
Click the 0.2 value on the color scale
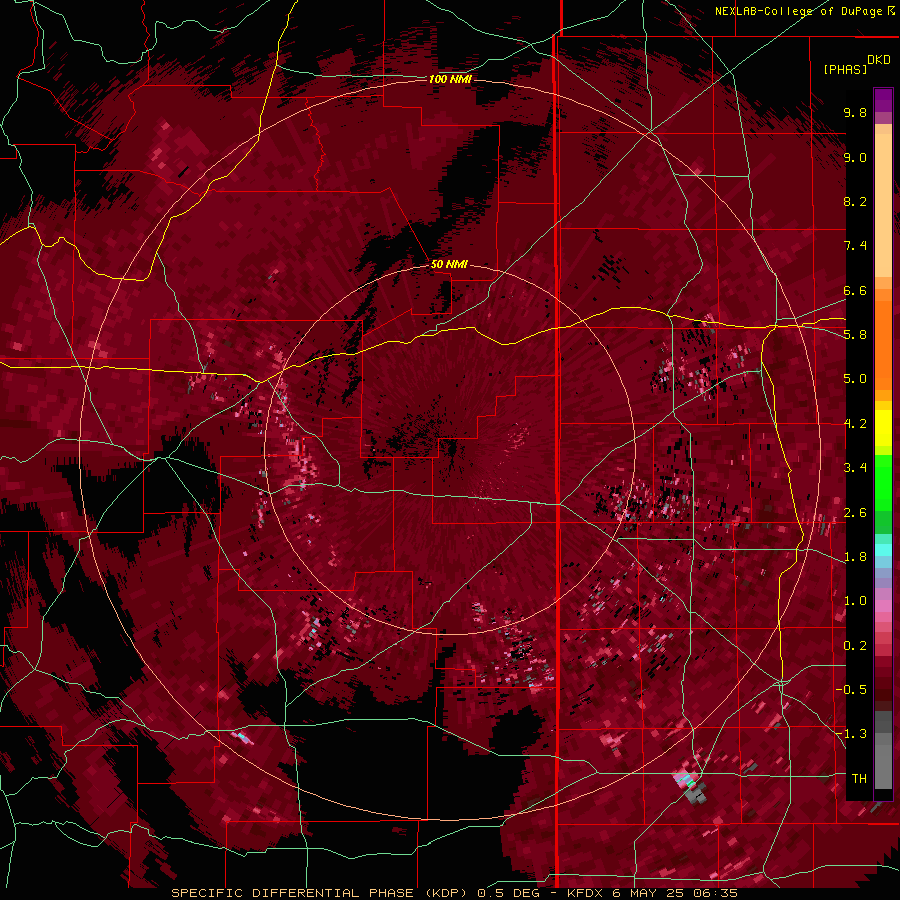coord(855,646)
